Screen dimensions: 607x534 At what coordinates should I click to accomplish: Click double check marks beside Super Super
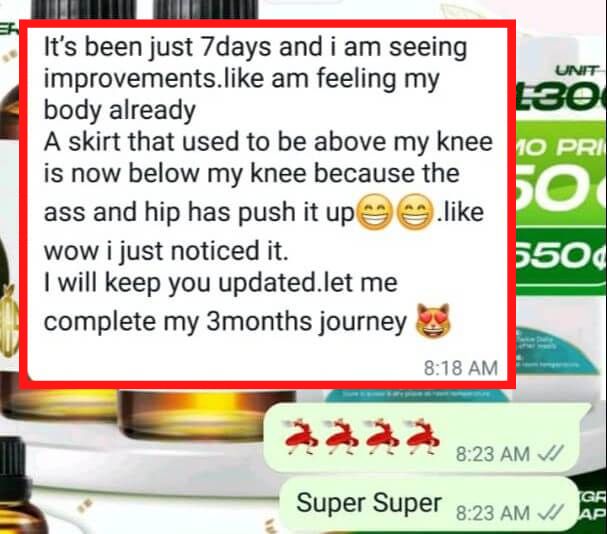(551, 513)
